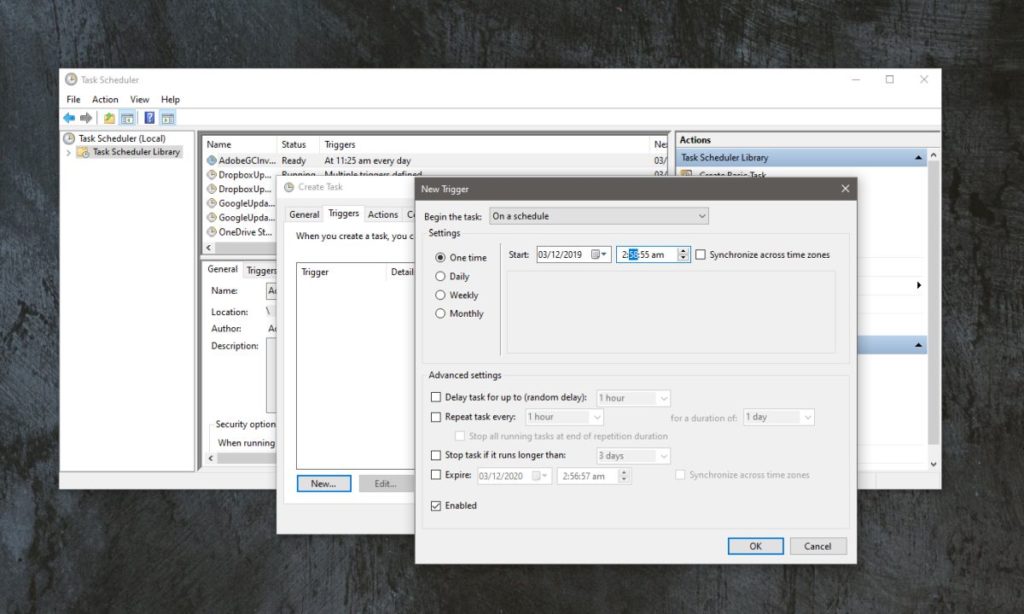The image size is (1024, 614).
Task: Open Help via blue question mark icon
Action: [x=149, y=118]
